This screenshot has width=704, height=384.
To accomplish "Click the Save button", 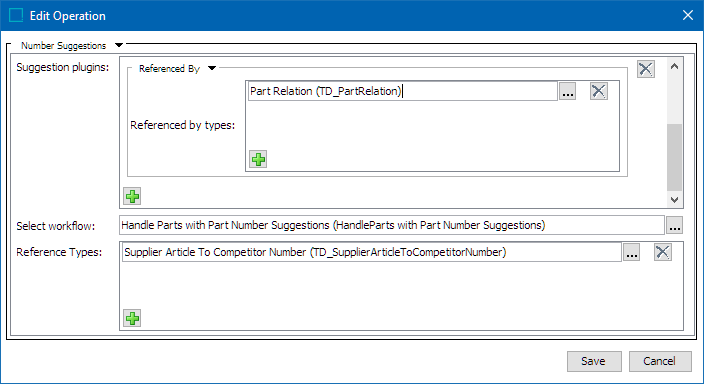I will point(594,361).
